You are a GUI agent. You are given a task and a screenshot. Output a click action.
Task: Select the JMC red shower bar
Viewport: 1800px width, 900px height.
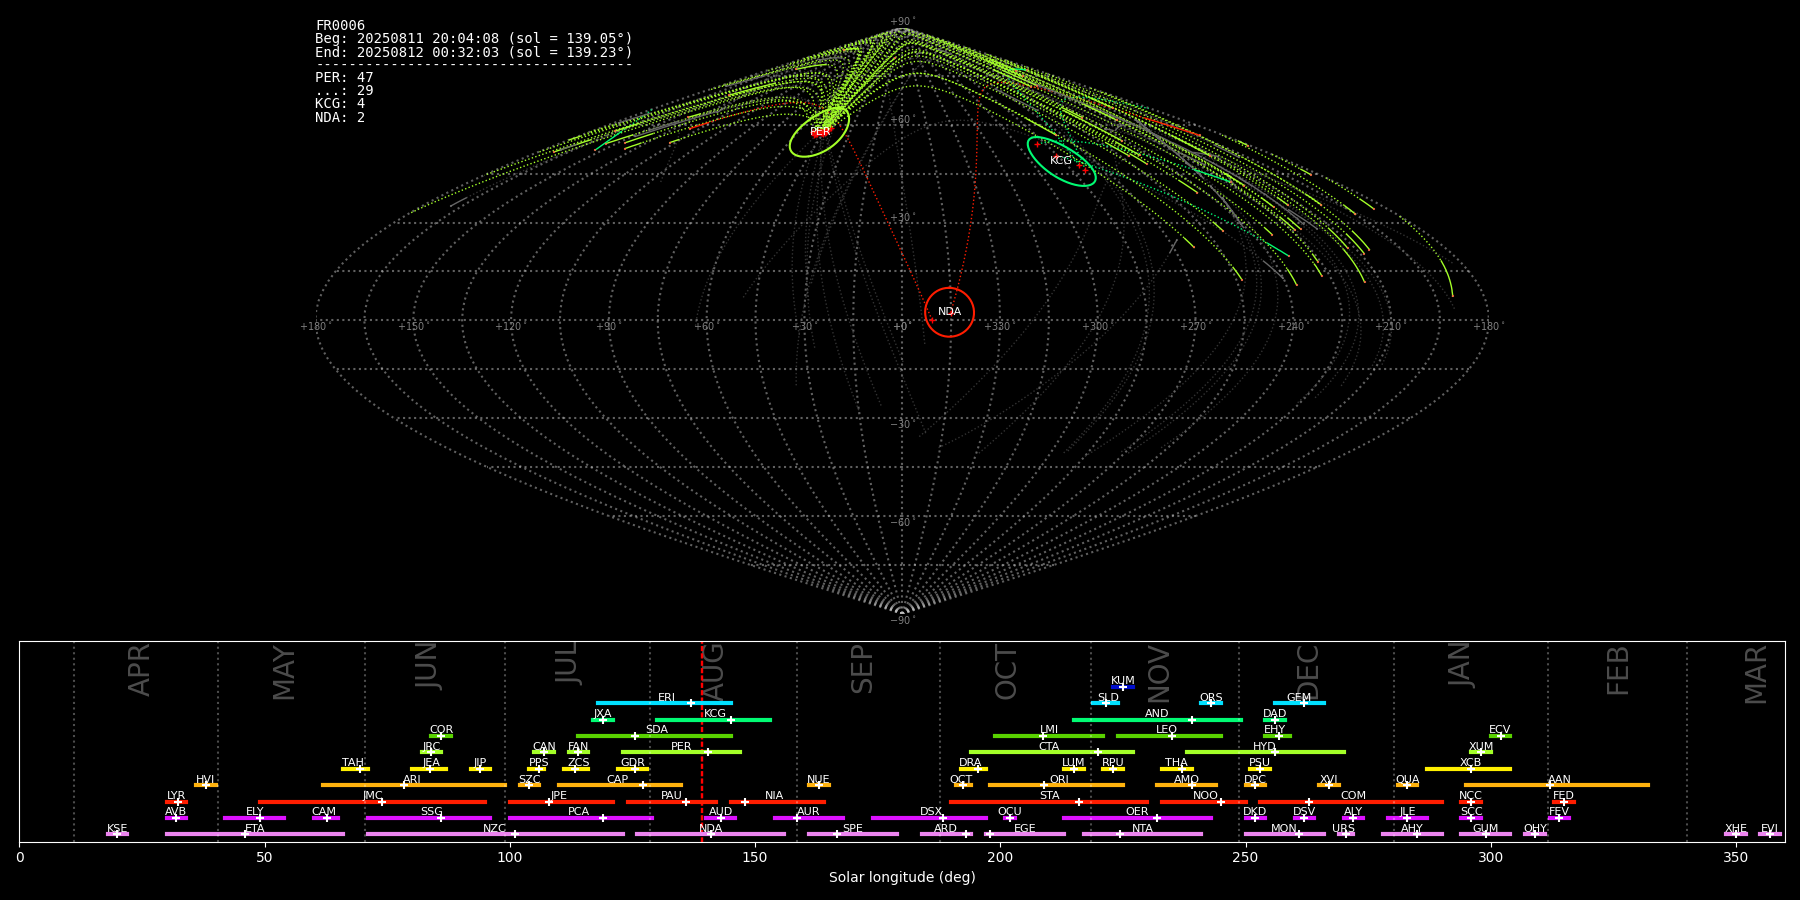(373, 802)
